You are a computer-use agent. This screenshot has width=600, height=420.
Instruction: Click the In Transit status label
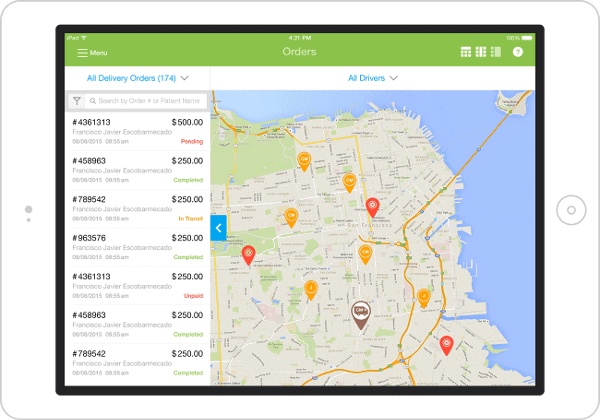coord(191,219)
